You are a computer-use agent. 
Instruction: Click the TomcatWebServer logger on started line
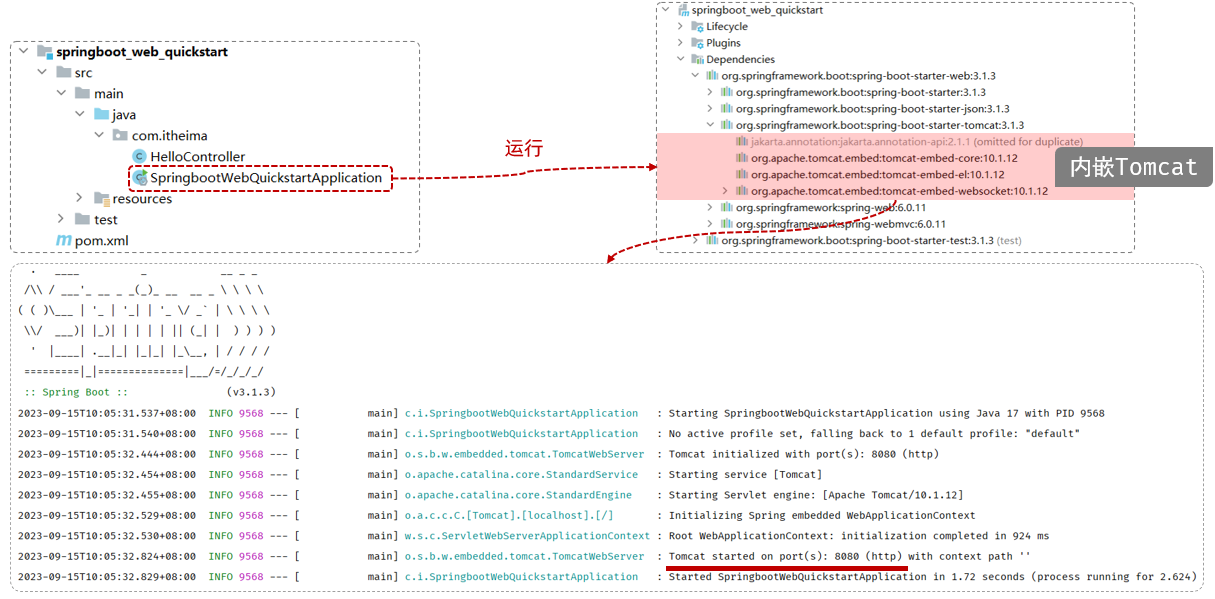click(x=524, y=556)
